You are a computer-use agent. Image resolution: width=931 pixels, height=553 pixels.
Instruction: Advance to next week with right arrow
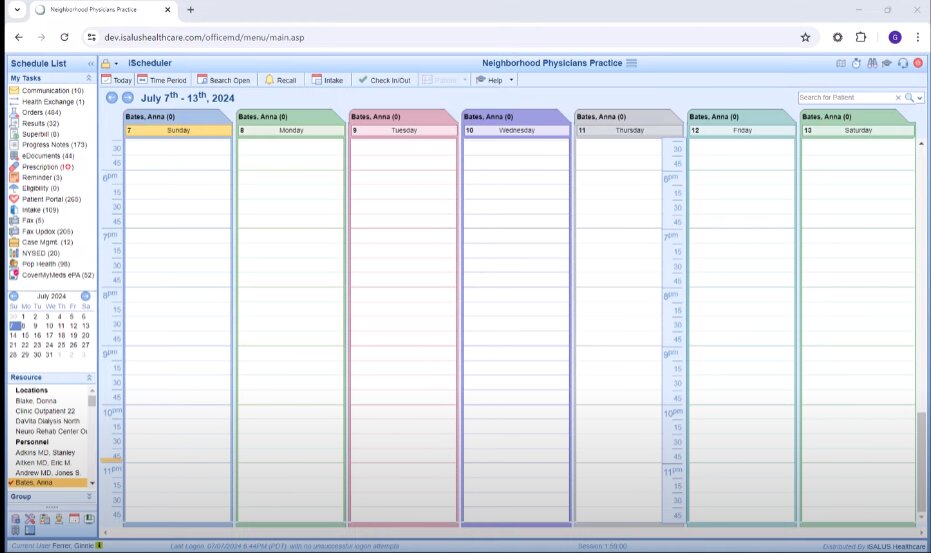[127, 98]
